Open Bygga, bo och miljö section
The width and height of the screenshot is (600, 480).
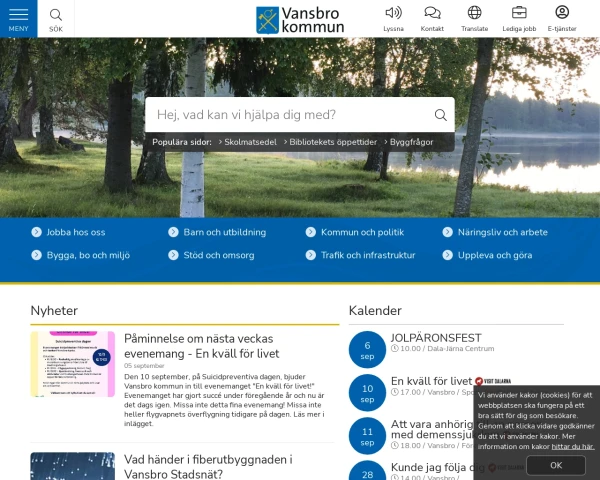(x=88, y=255)
